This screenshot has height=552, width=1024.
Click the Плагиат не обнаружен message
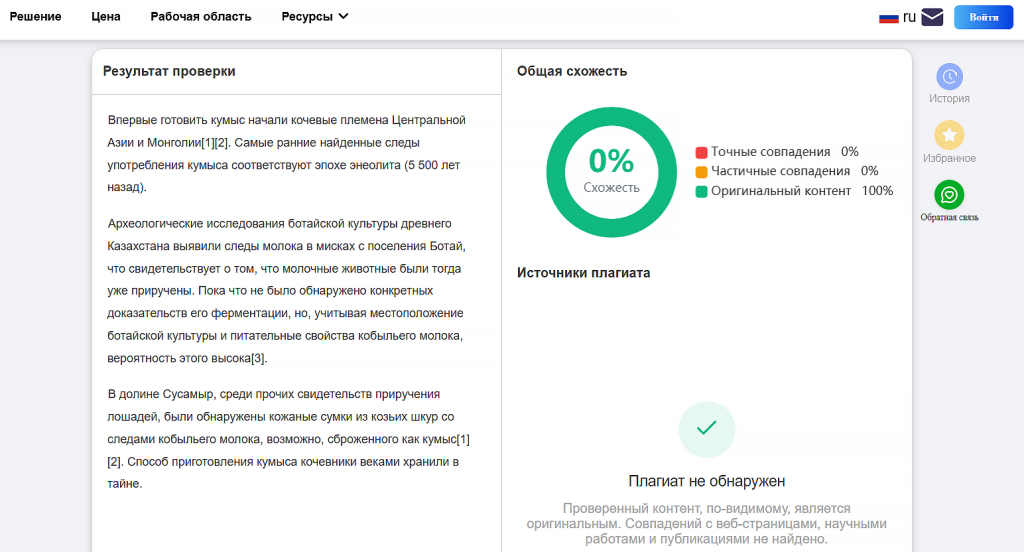707,481
